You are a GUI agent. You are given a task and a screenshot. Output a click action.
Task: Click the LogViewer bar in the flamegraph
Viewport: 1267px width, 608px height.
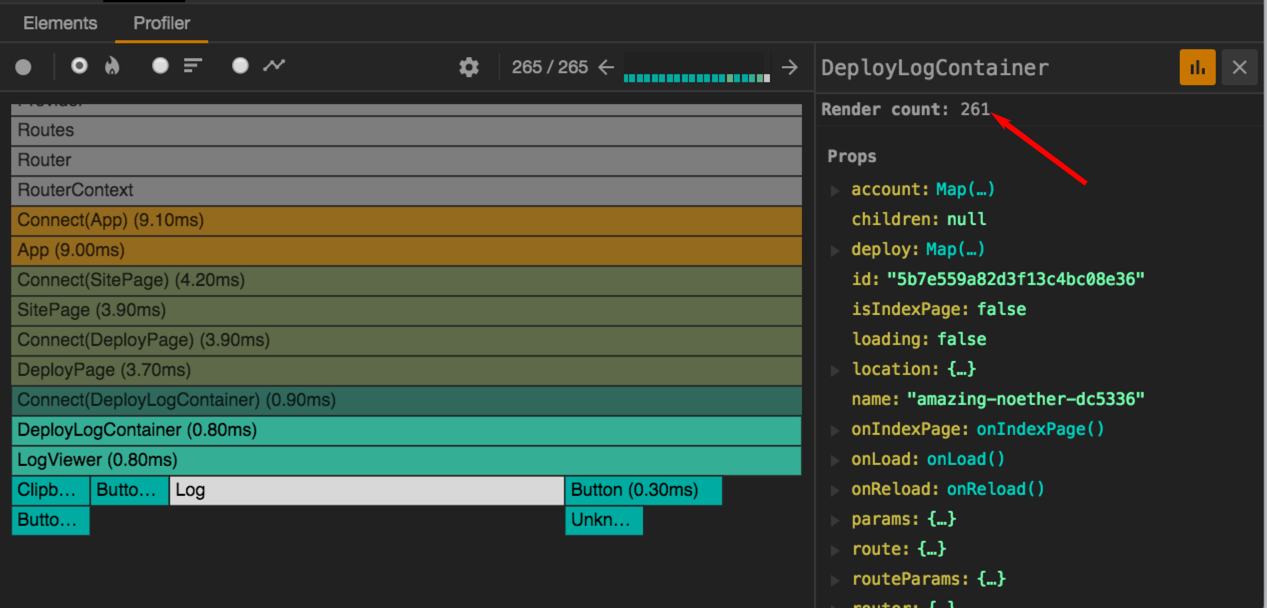pyautogui.click(x=400, y=460)
